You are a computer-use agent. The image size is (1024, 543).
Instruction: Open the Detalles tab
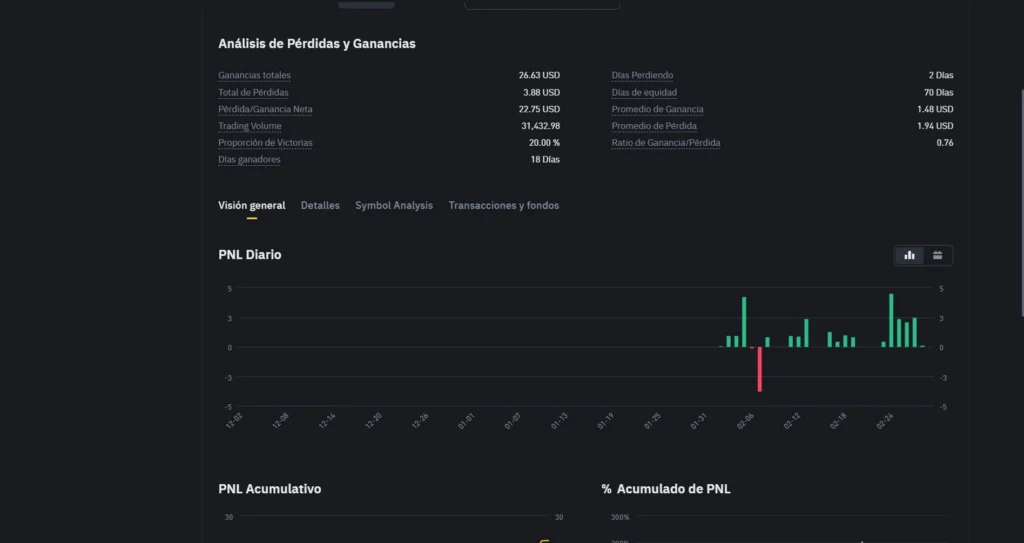320,205
